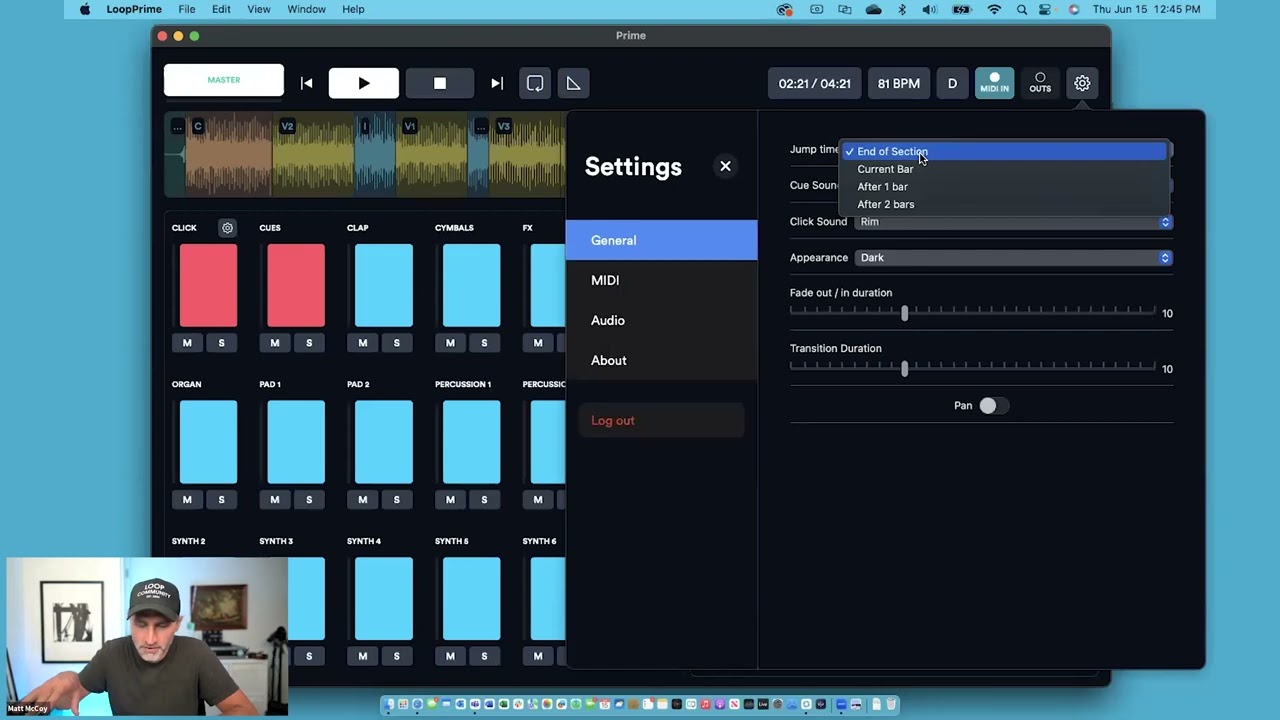Choose End of Section in Jump time list
This screenshot has height=720, width=1280.
pos(1005,151)
